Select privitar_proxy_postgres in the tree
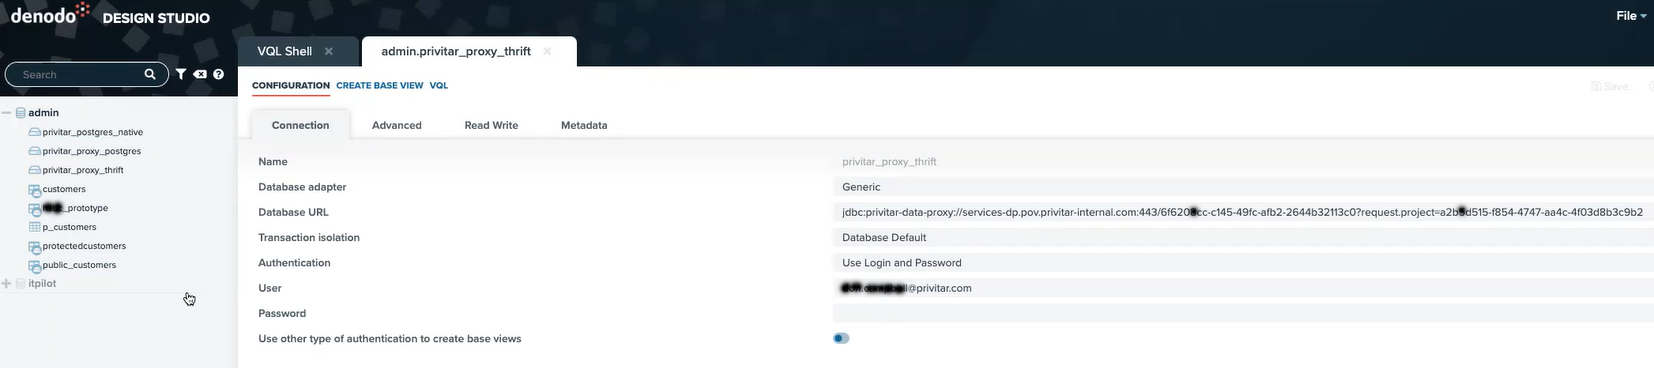The image size is (1654, 368). [x=92, y=151]
